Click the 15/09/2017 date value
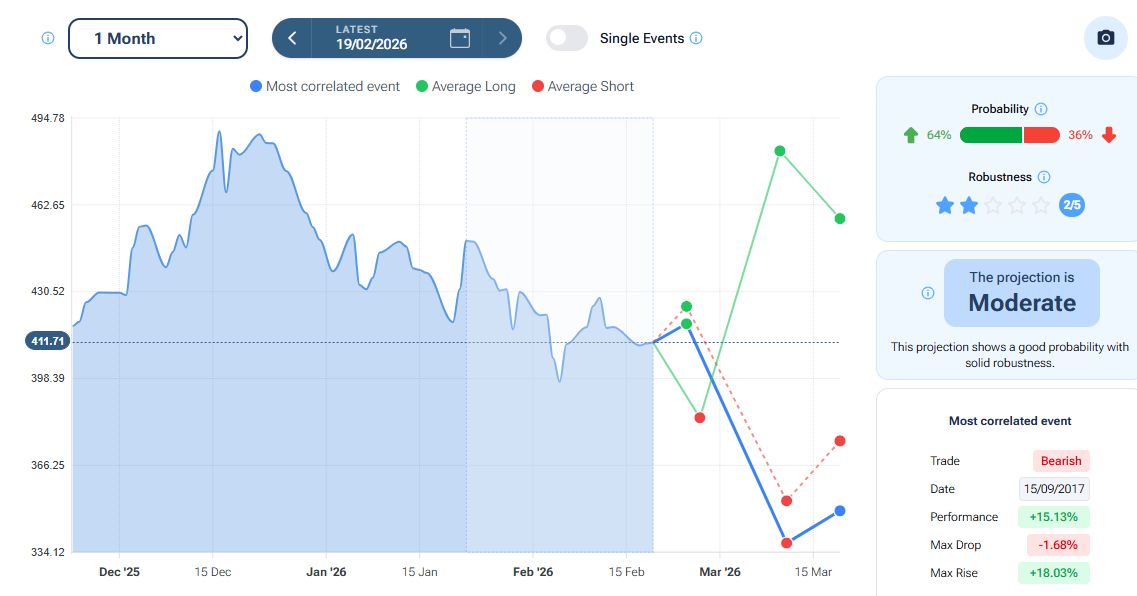The width and height of the screenshot is (1137, 596). [1054, 489]
